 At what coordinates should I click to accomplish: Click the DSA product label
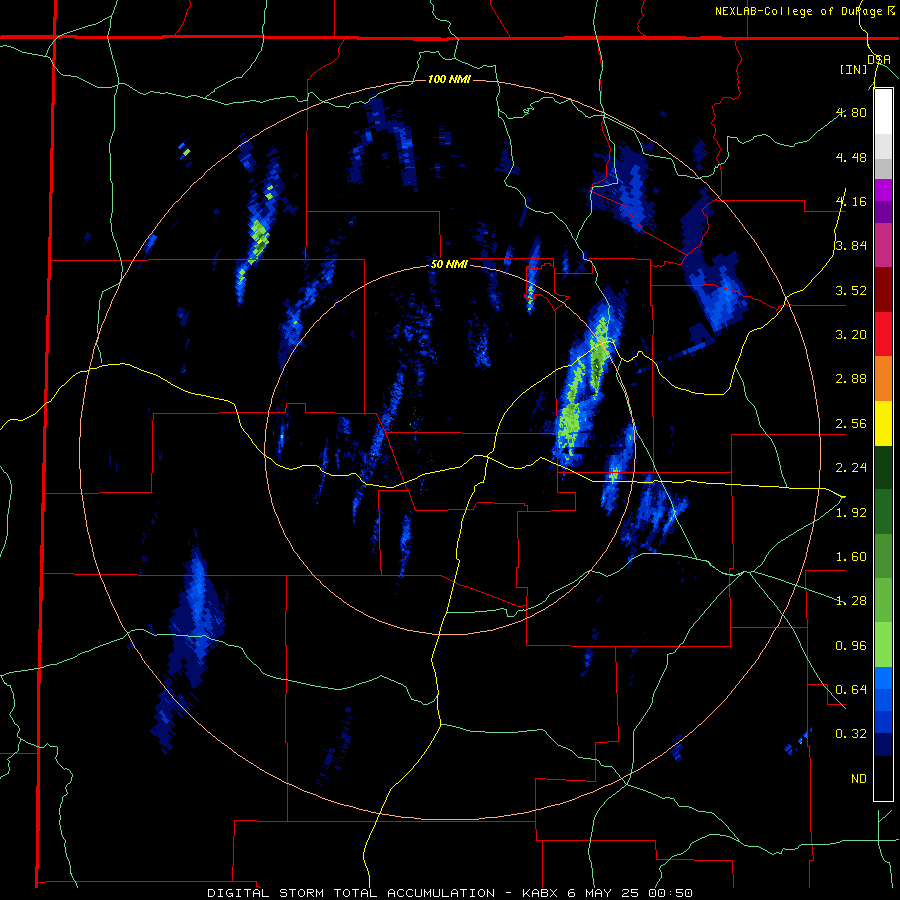click(x=879, y=59)
